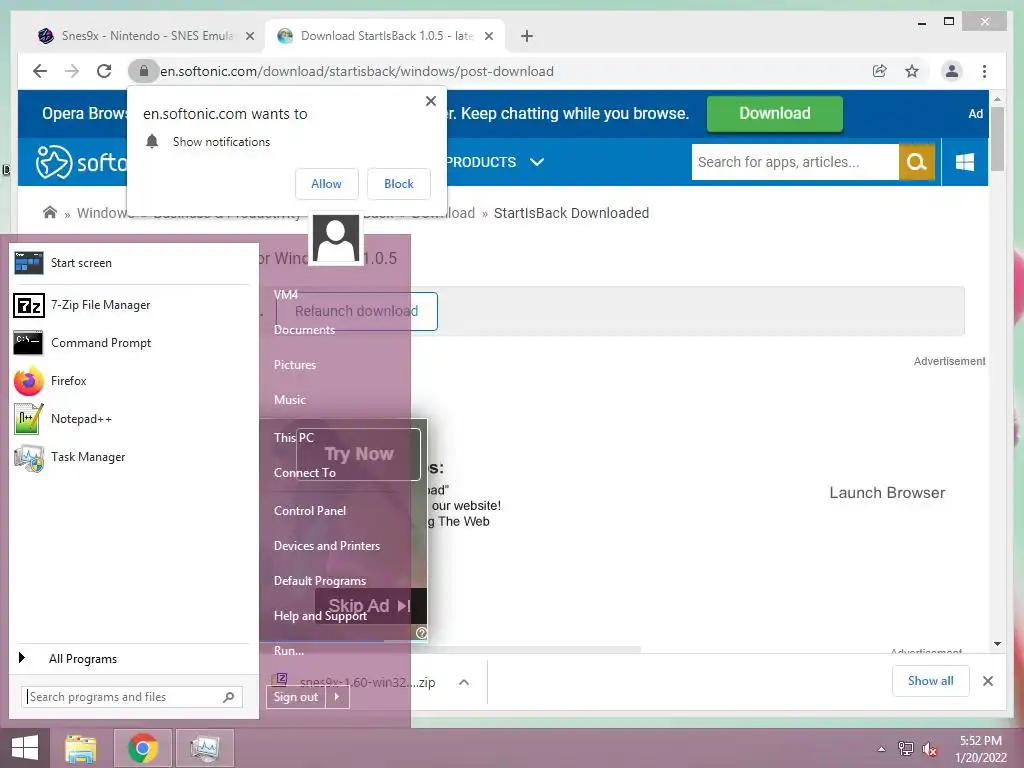This screenshot has width=1024, height=768.
Task: Expand the PRODUCTS dropdown chevron
Action: point(537,162)
